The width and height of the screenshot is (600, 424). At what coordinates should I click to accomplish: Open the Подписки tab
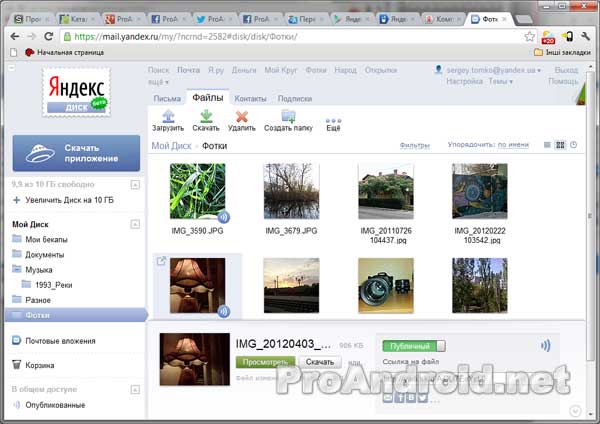(x=295, y=98)
